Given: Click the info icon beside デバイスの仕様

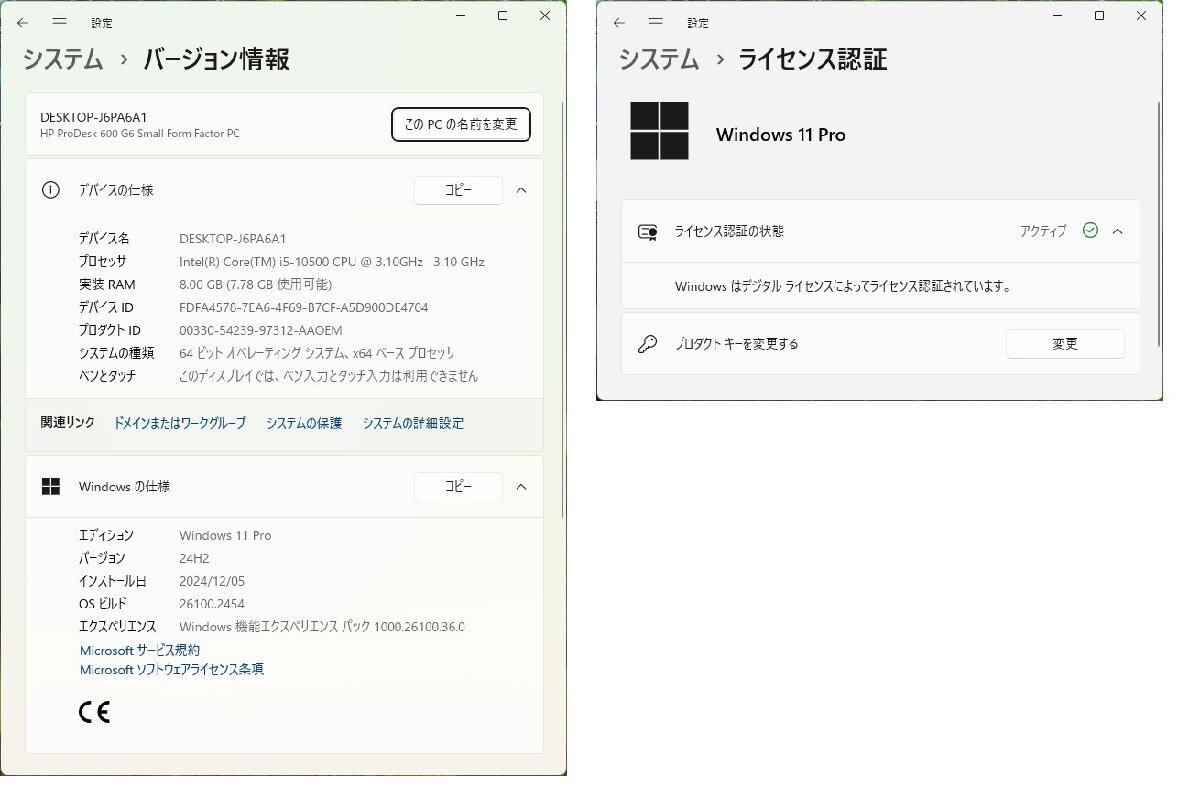Looking at the screenshot, I should pos(51,190).
